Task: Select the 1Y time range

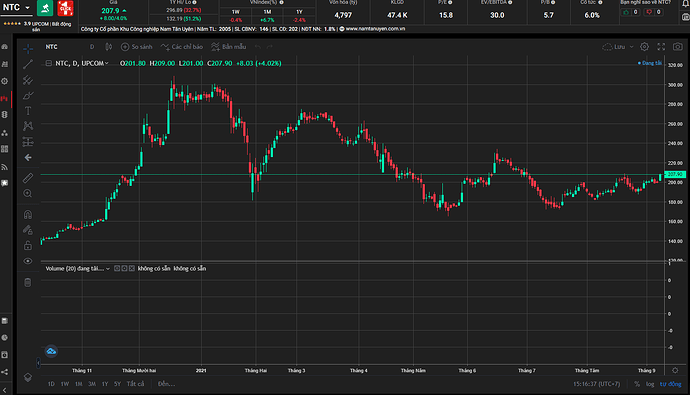Action: point(105,384)
